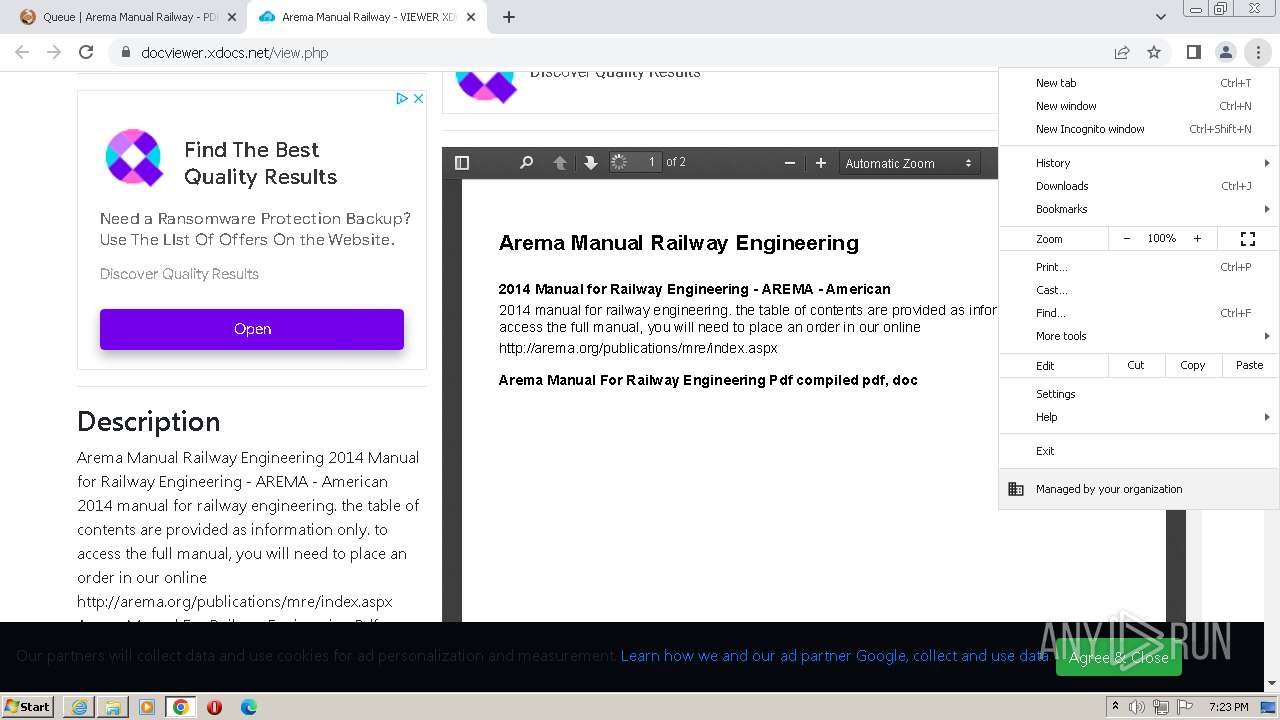Screen dimensions: 1280x720
Task: Click the Chrome taskbar icon
Action: coord(181,707)
